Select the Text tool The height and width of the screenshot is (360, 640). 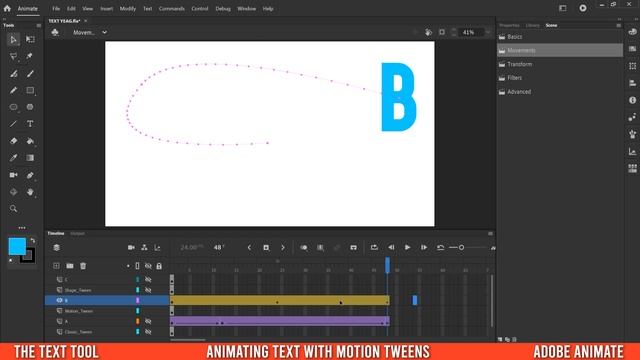(30, 124)
